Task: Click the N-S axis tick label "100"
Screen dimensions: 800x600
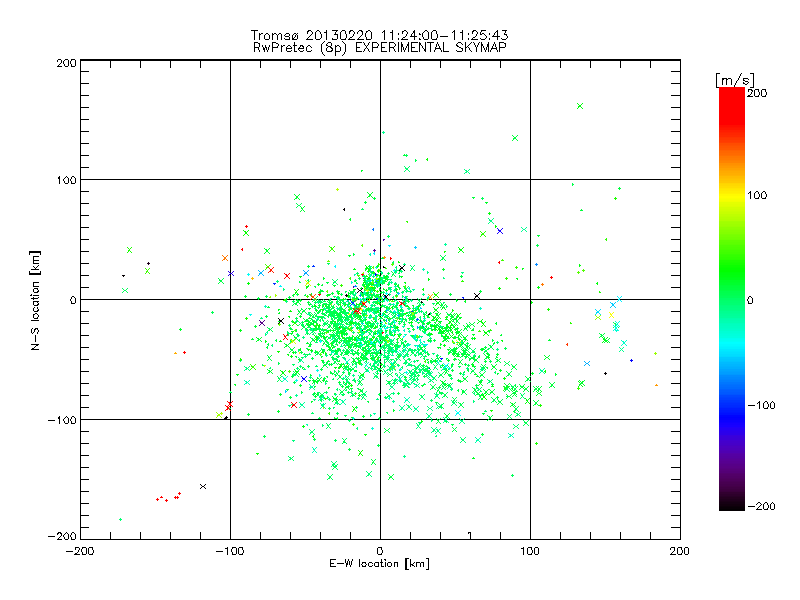Action: click(x=66, y=180)
